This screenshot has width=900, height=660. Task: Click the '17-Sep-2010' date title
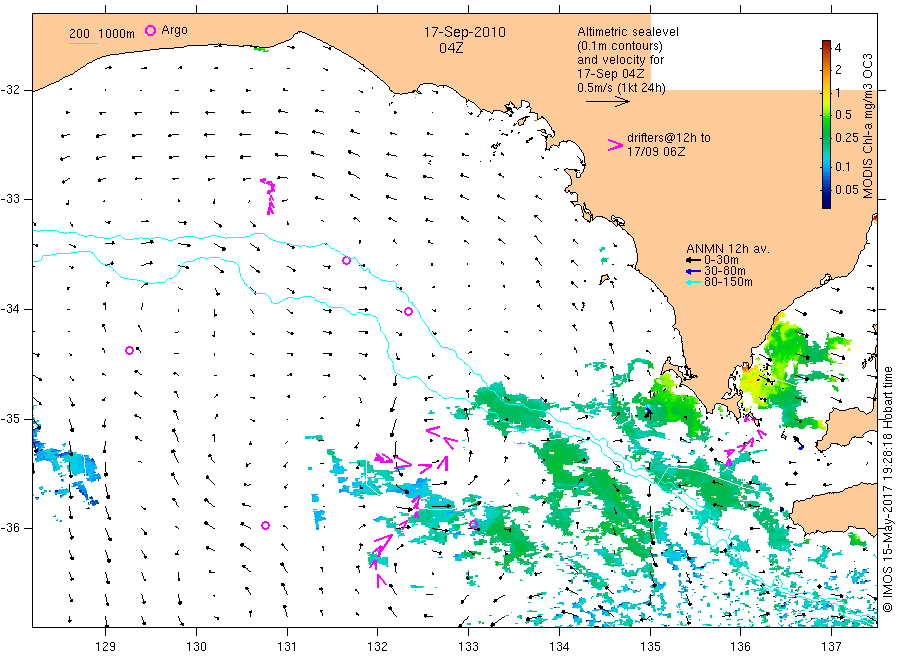[x=464, y=32]
